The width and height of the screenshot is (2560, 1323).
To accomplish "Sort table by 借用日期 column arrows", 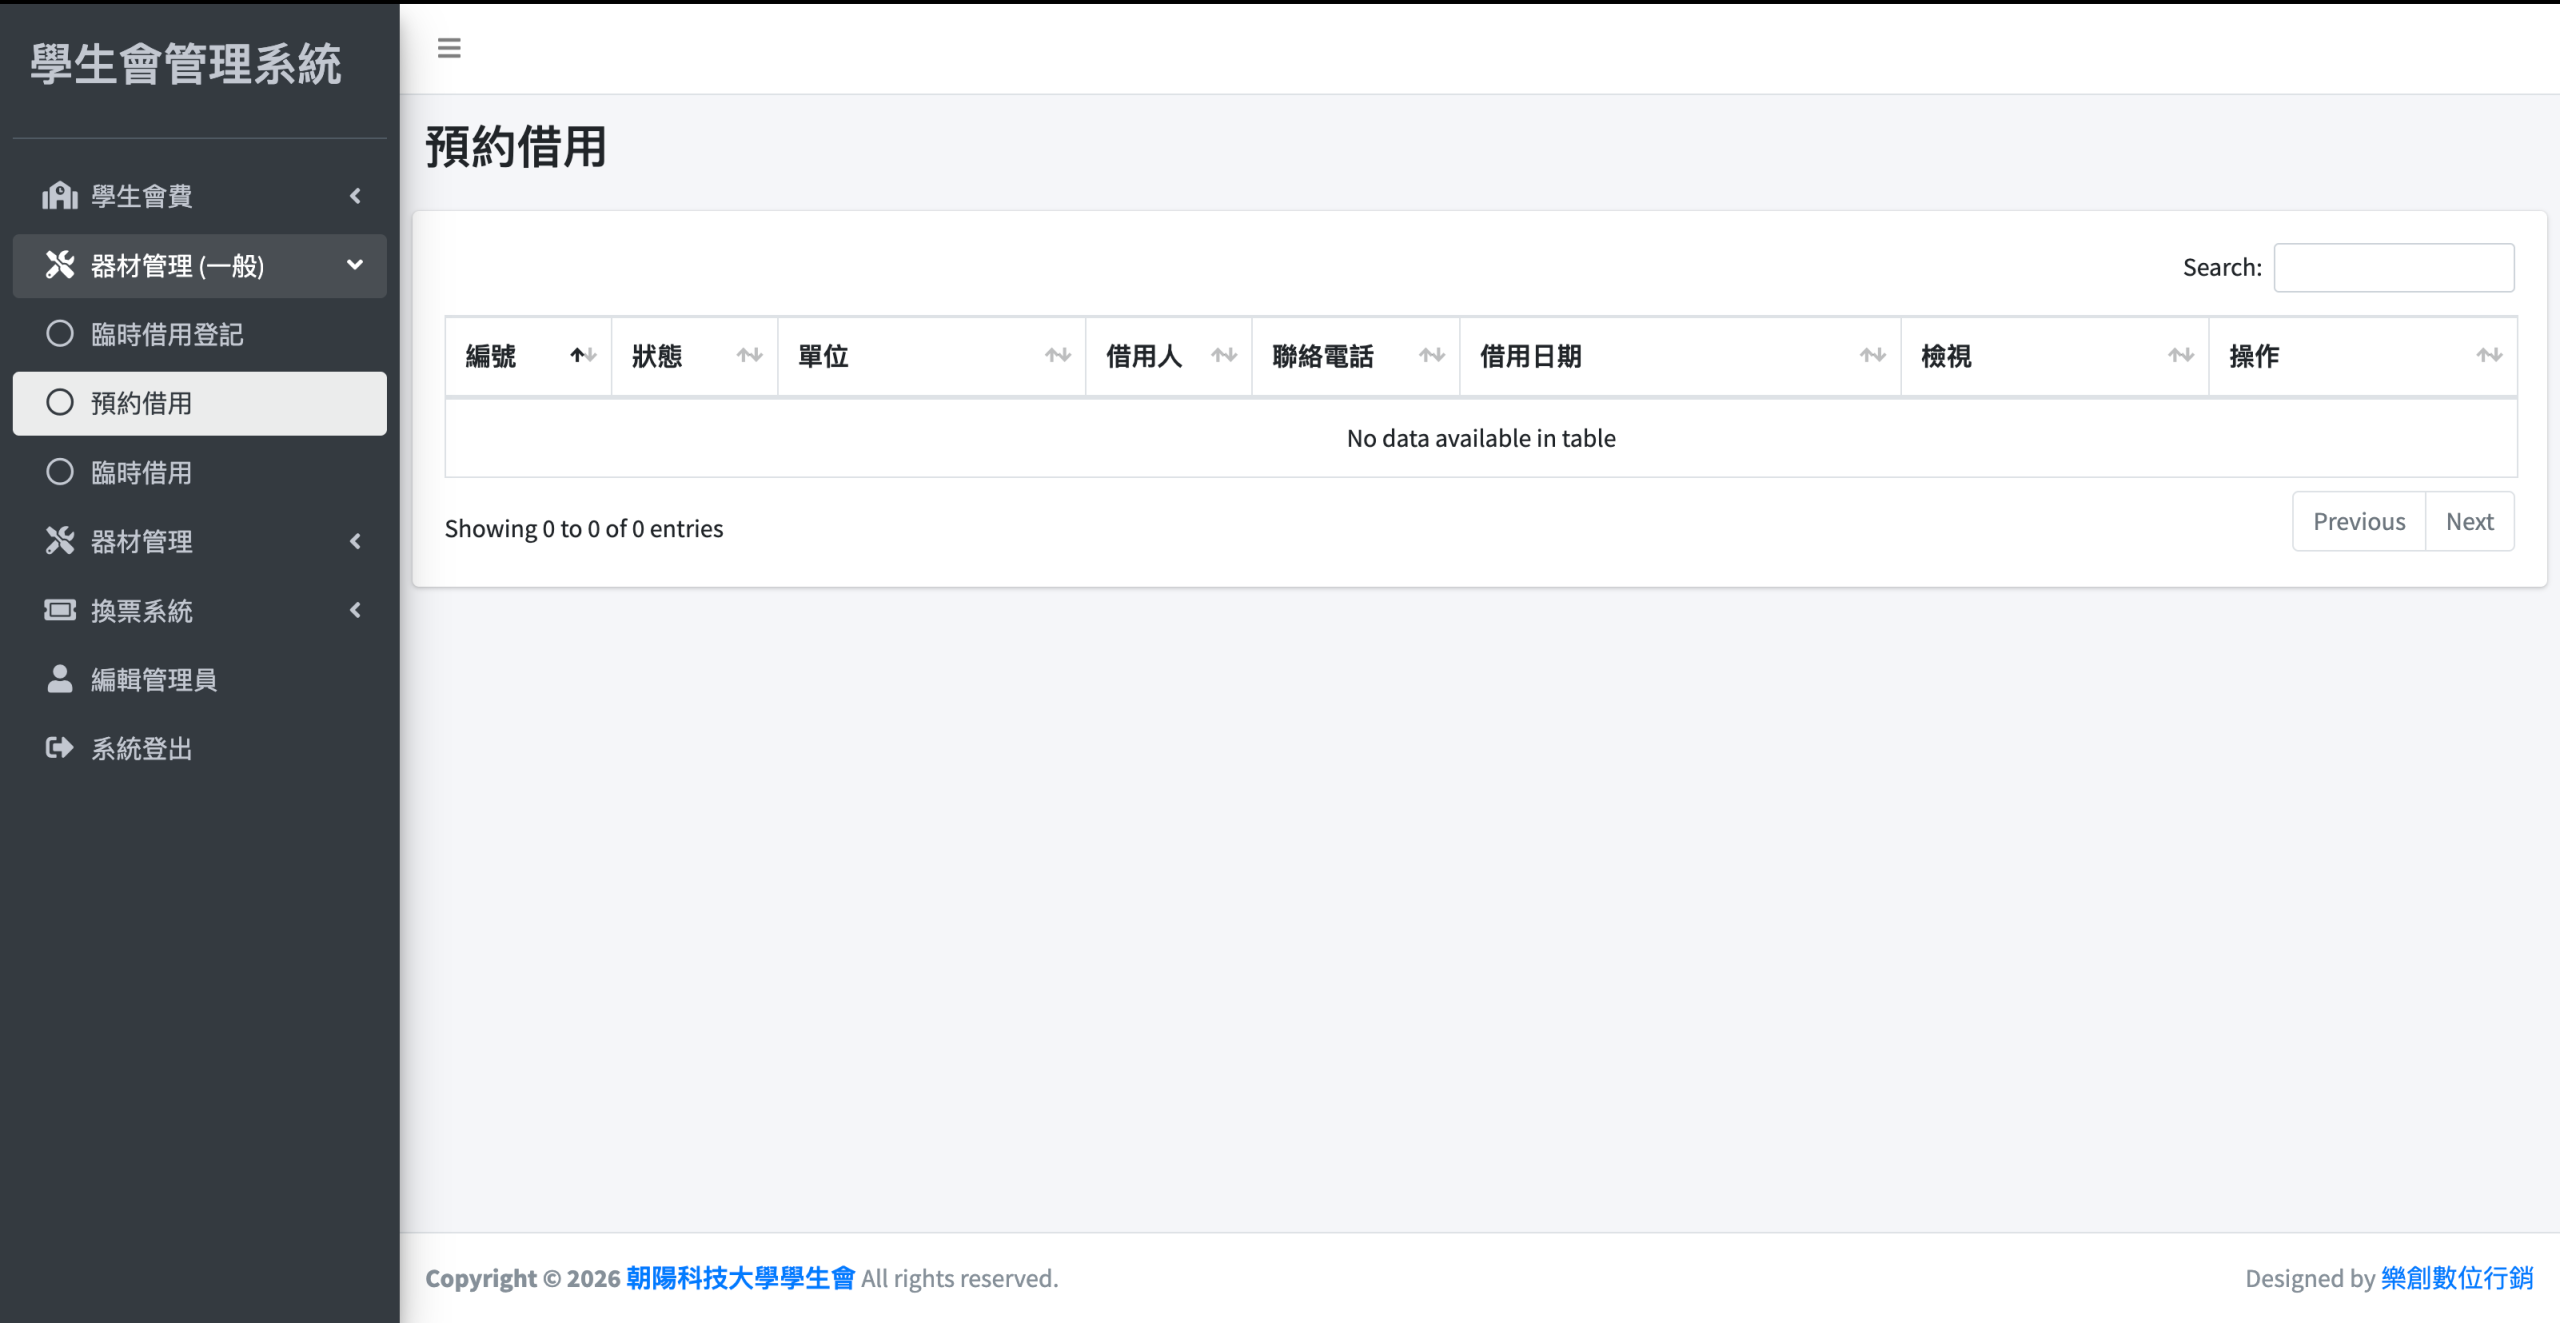I will coord(1872,356).
